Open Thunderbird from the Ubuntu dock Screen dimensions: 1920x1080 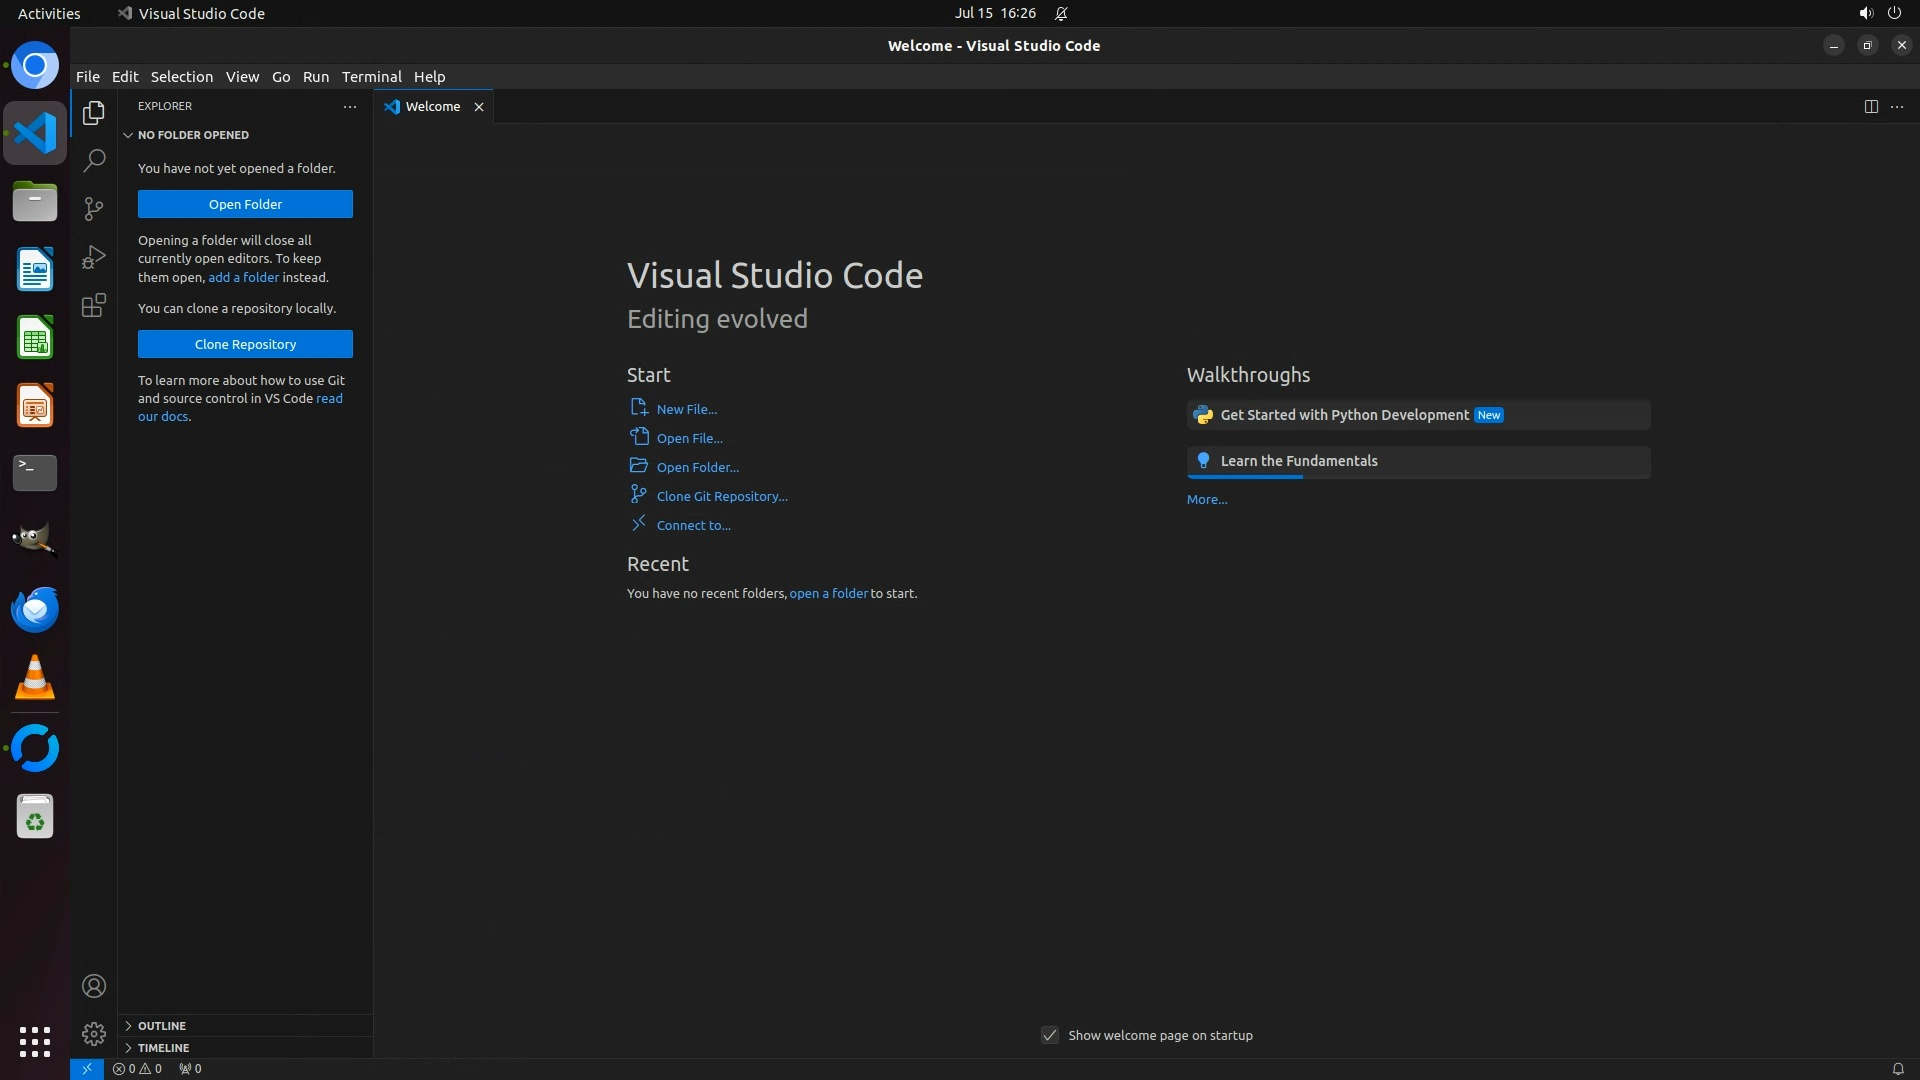35,610
